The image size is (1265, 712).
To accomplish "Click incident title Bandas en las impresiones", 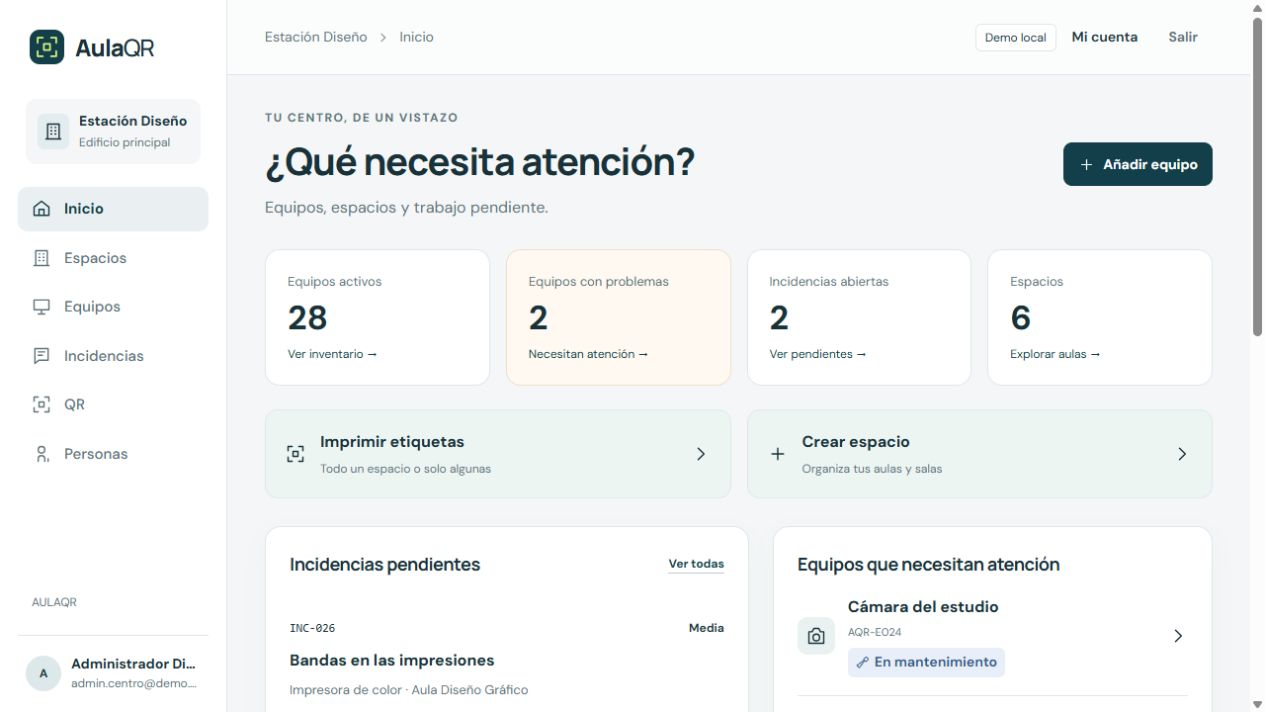I will pos(392,660).
